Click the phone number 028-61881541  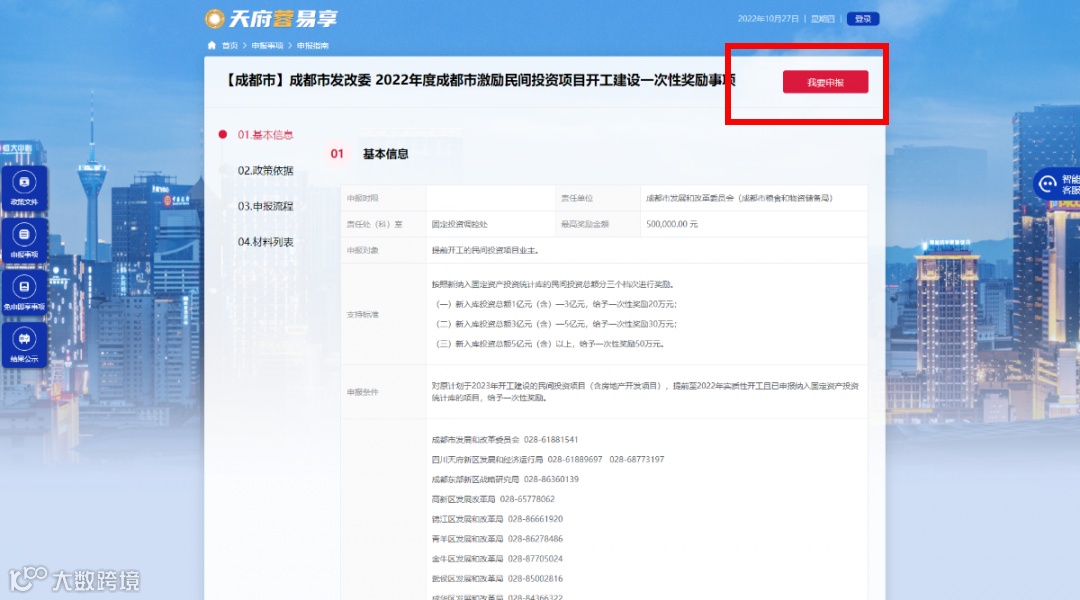551,439
